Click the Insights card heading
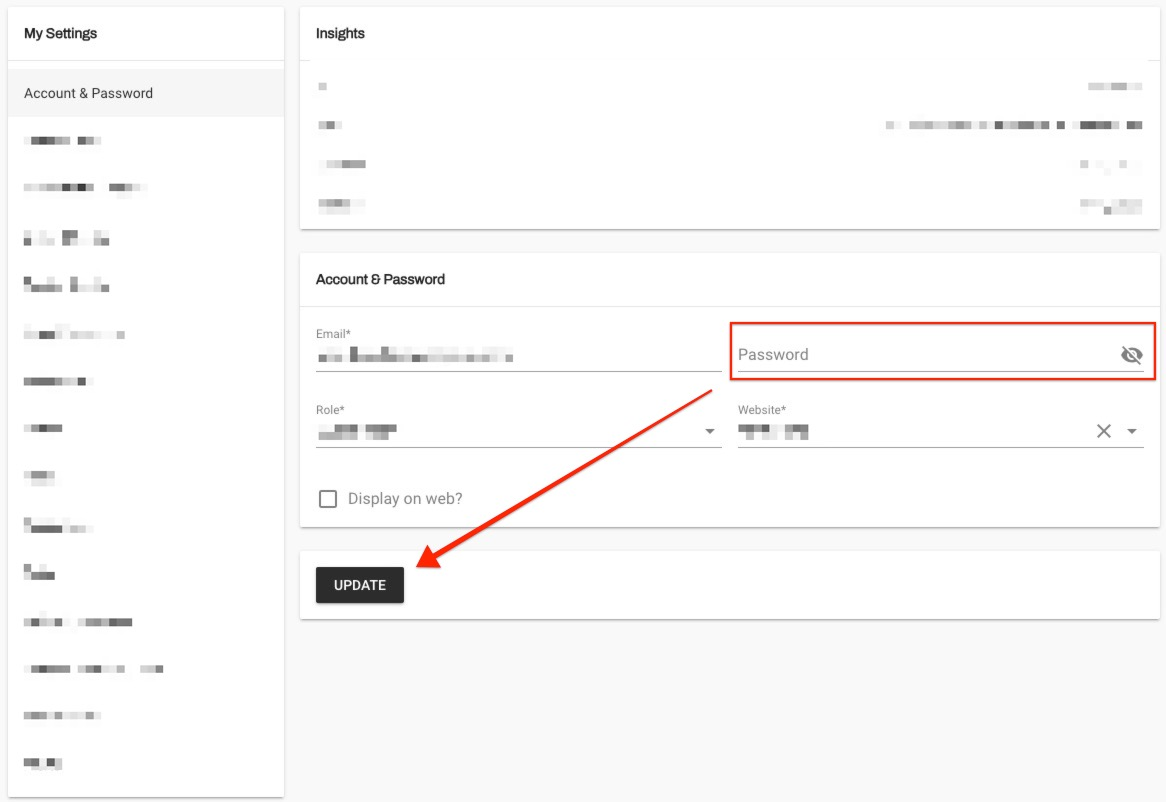Image resolution: width=1166 pixels, height=802 pixels. (x=340, y=33)
